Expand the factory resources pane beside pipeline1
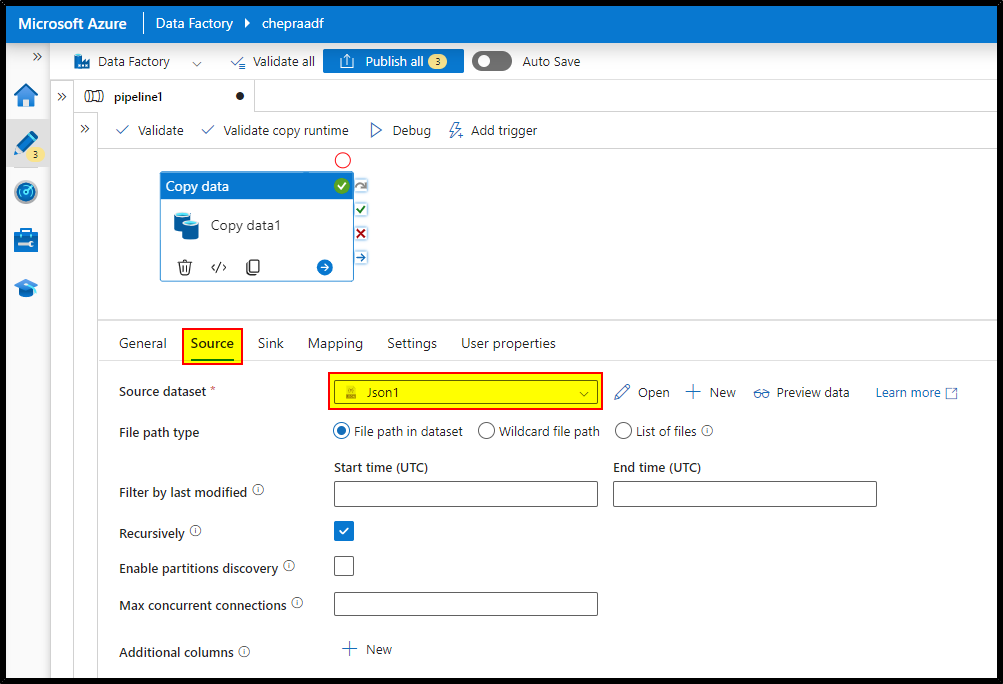 pos(61,97)
